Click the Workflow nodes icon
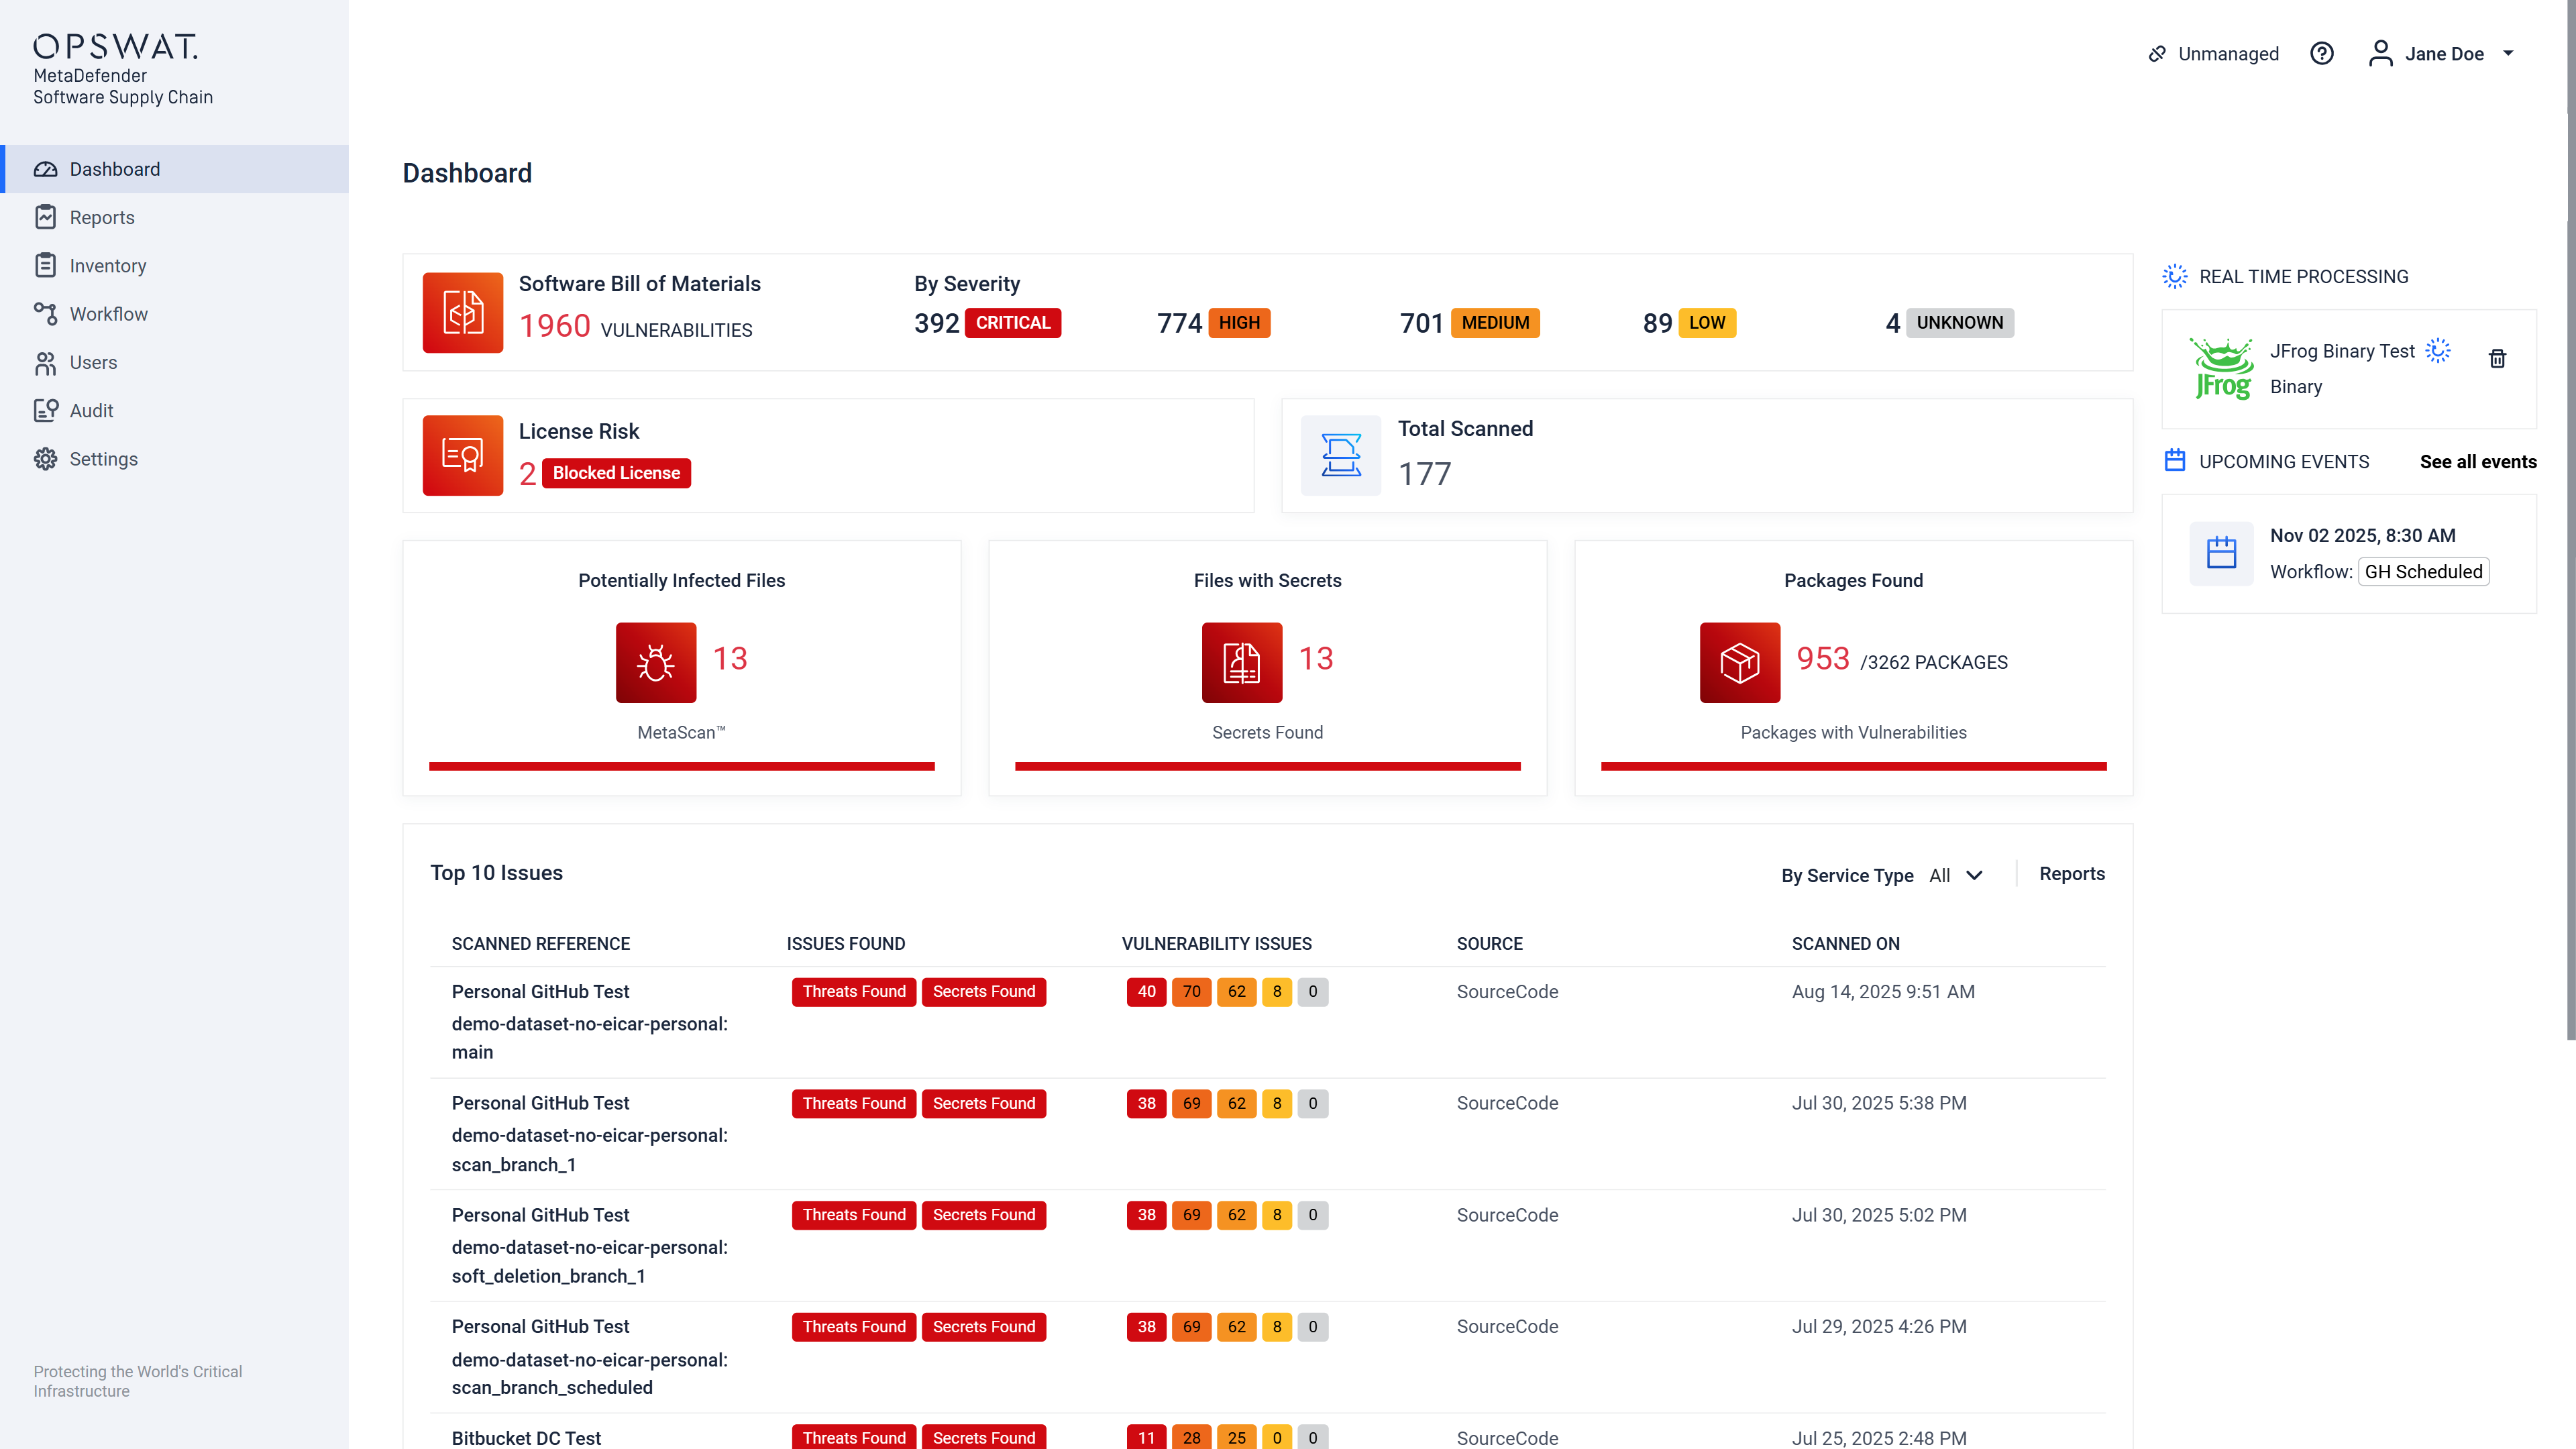This screenshot has height=1449, width=2576. pos(45,314)
